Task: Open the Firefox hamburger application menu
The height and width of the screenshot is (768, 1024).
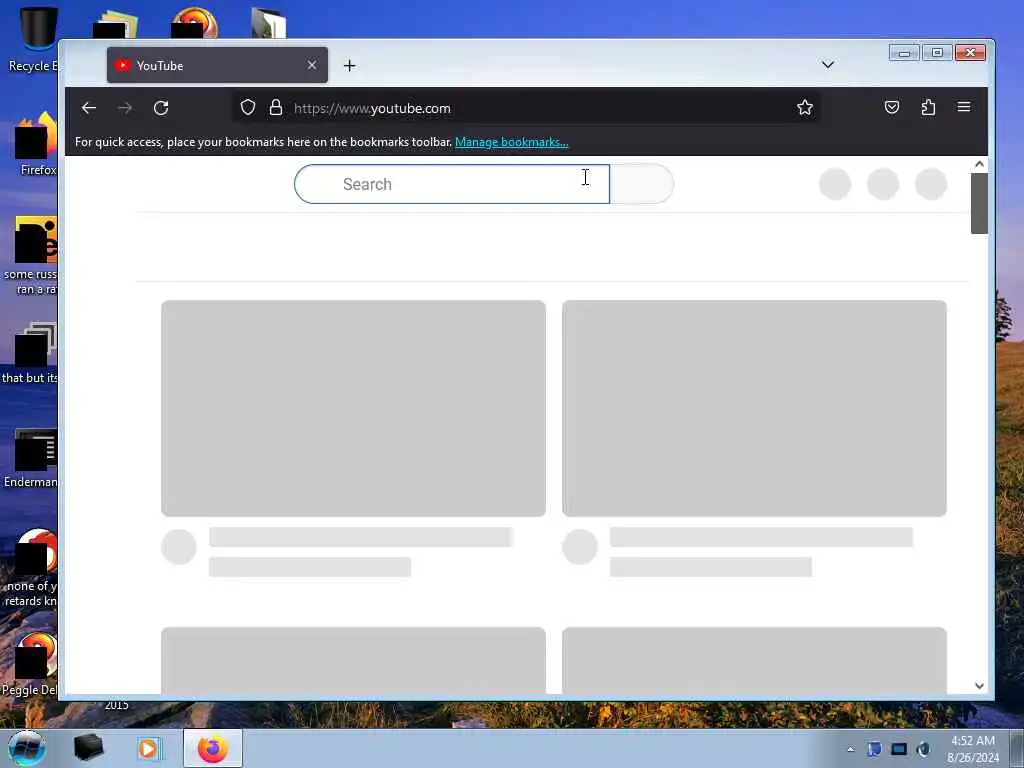Action: click(x=964, y=107)
